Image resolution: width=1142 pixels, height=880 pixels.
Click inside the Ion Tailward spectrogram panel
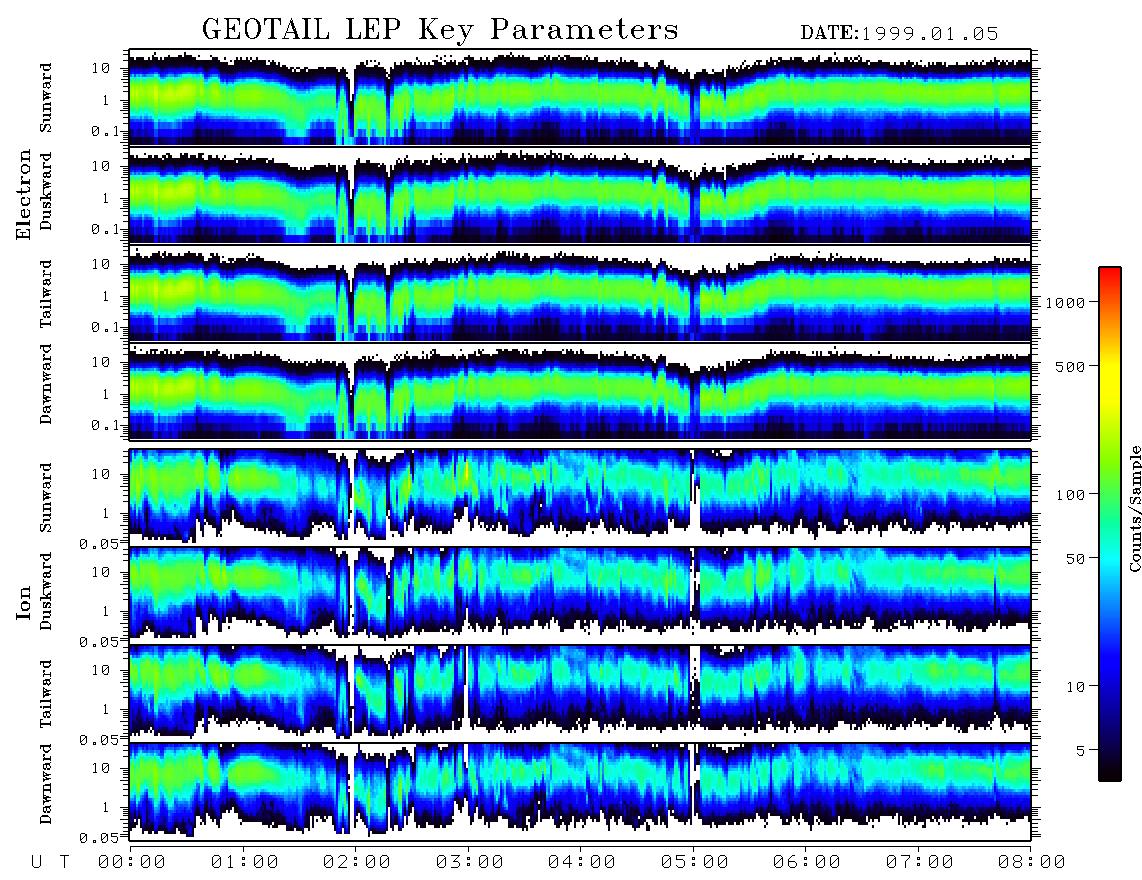580,694
